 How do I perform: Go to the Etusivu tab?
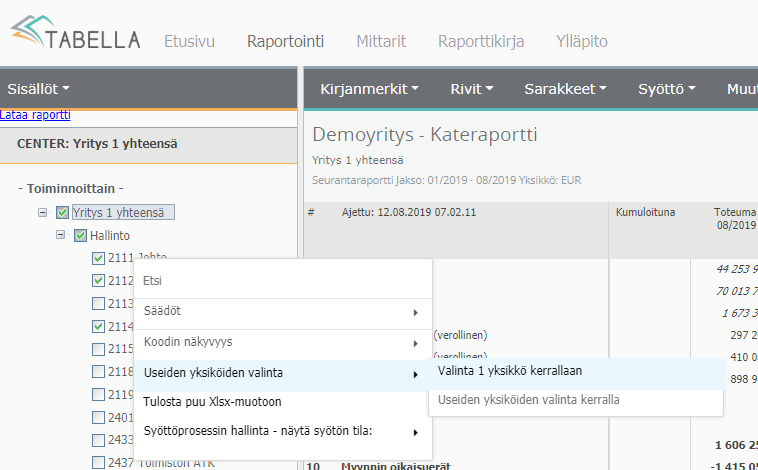coord(189,41)
